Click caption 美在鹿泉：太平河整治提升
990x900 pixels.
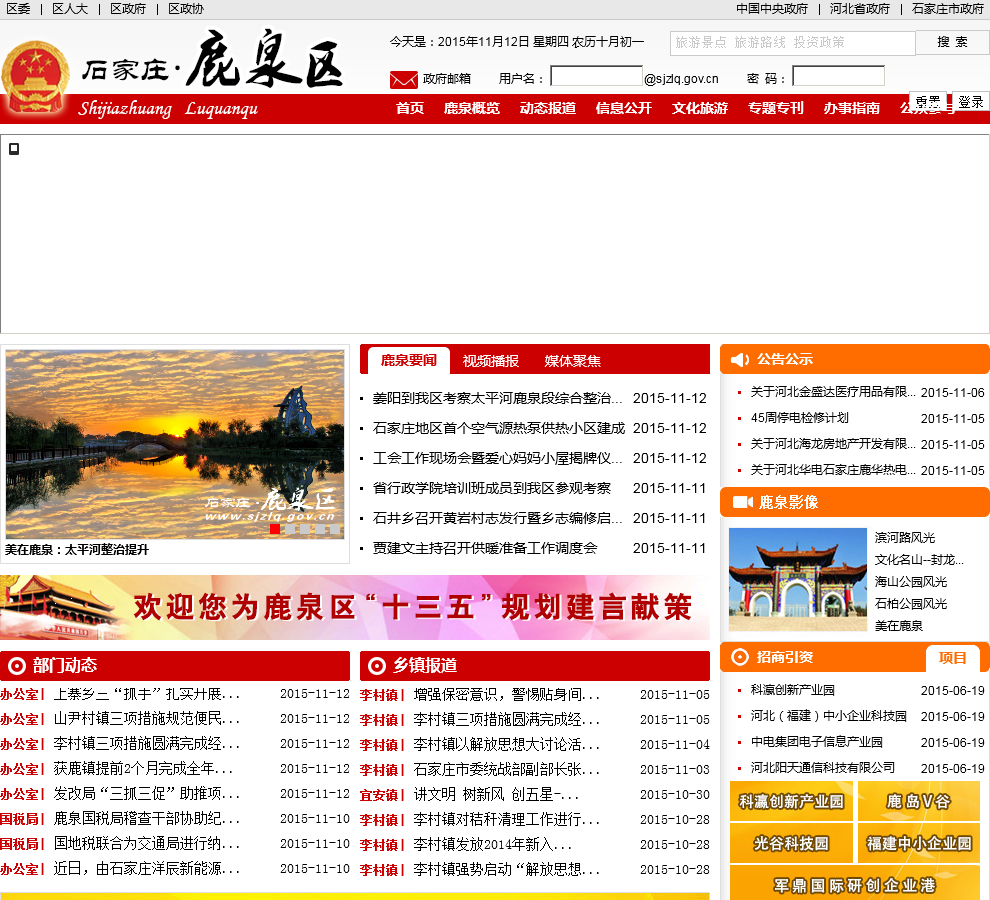(77, 550)
